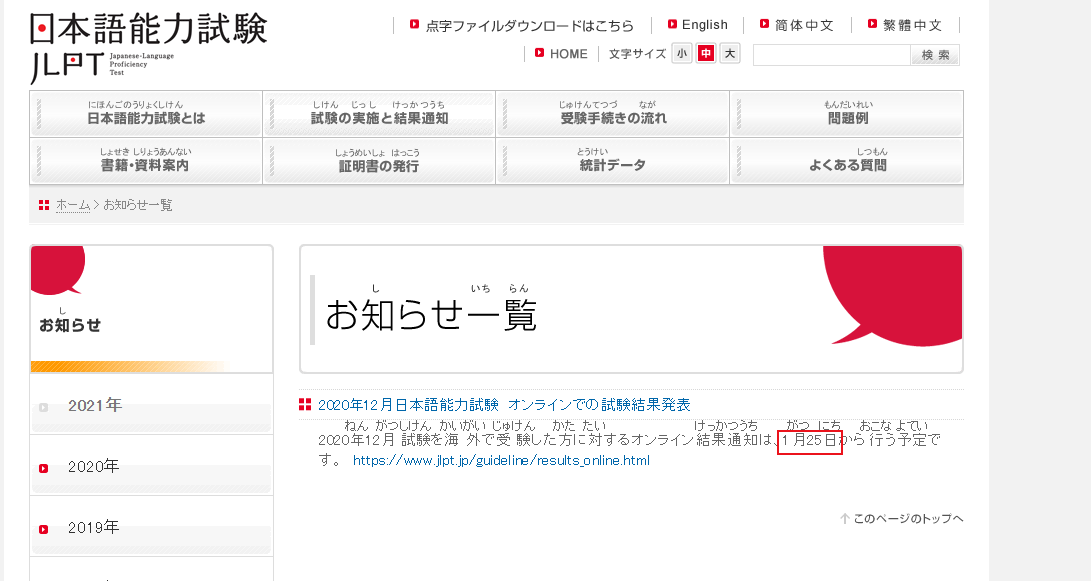Open the English language link
Screen dimensions: 1091x581
tap(704, 25)
